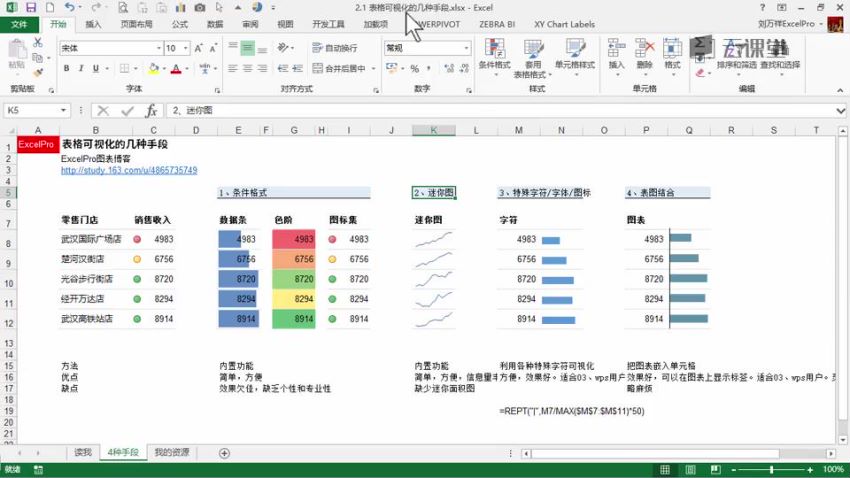Create a new blank document from the quick-access toolbar
Image resolution: width=850 pixels, height=478 pixels.
(50, 7)
